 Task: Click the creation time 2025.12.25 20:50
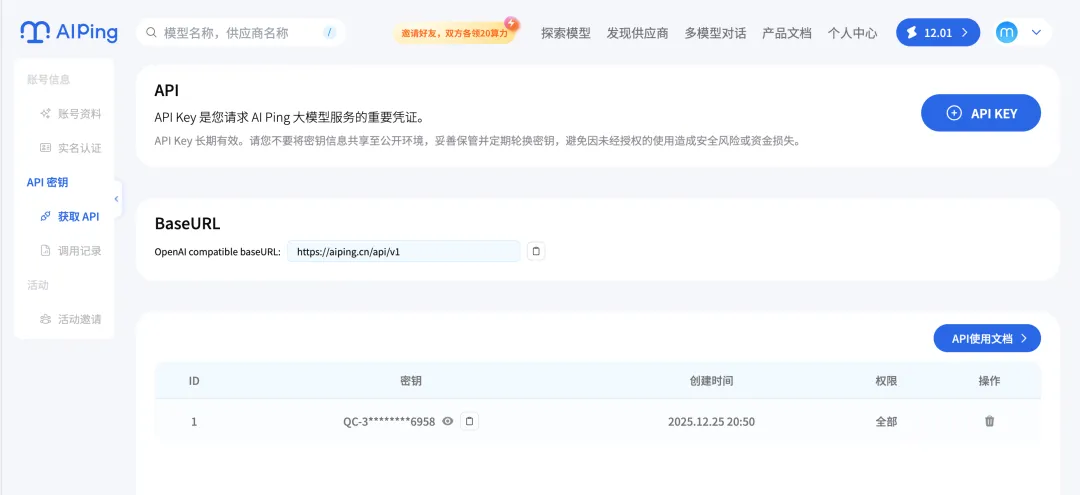pyautogui.click(x=712, y=422)
